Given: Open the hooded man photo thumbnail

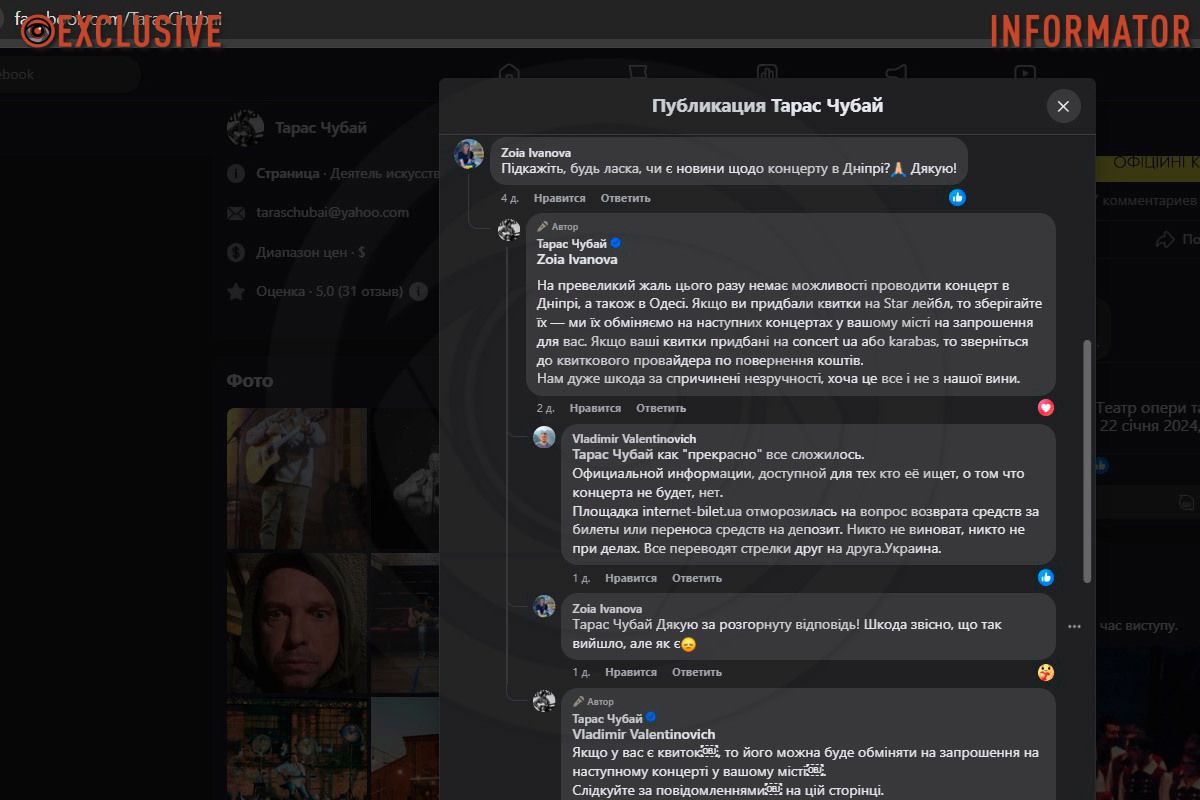Looking at the screenshot, I should click(296, 622).
